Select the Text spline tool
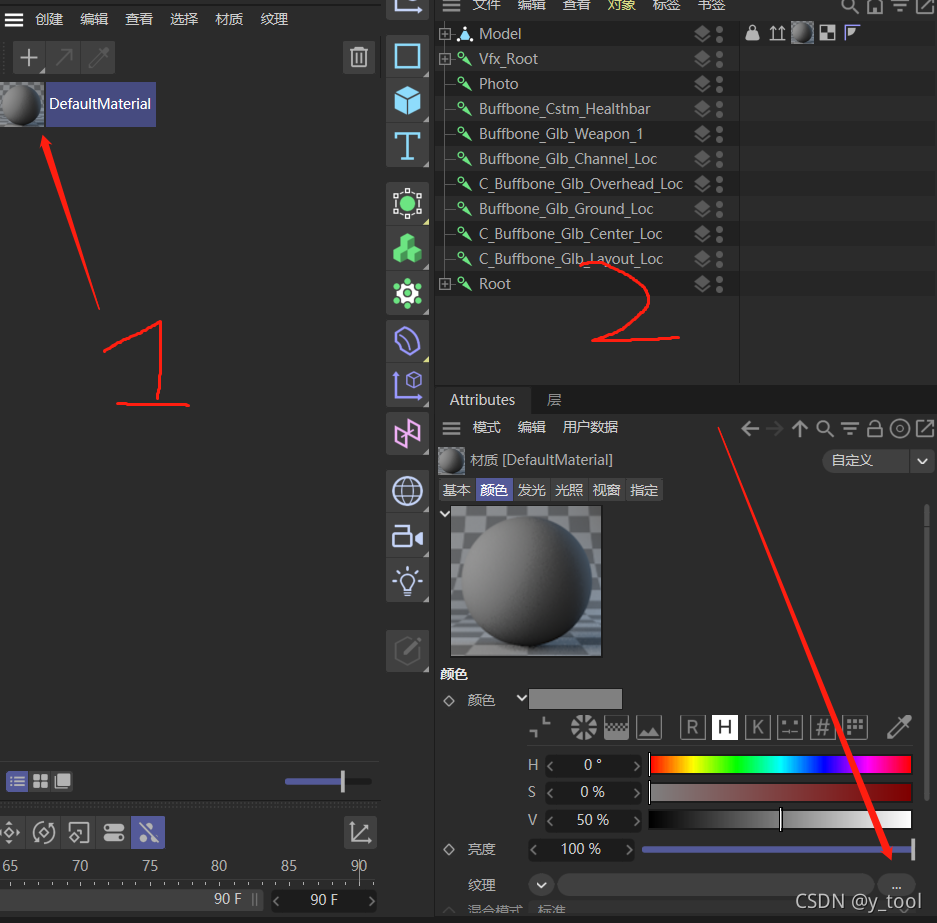Image resolution: width=937 pixels, height=923 pixels. pos(408,146)
